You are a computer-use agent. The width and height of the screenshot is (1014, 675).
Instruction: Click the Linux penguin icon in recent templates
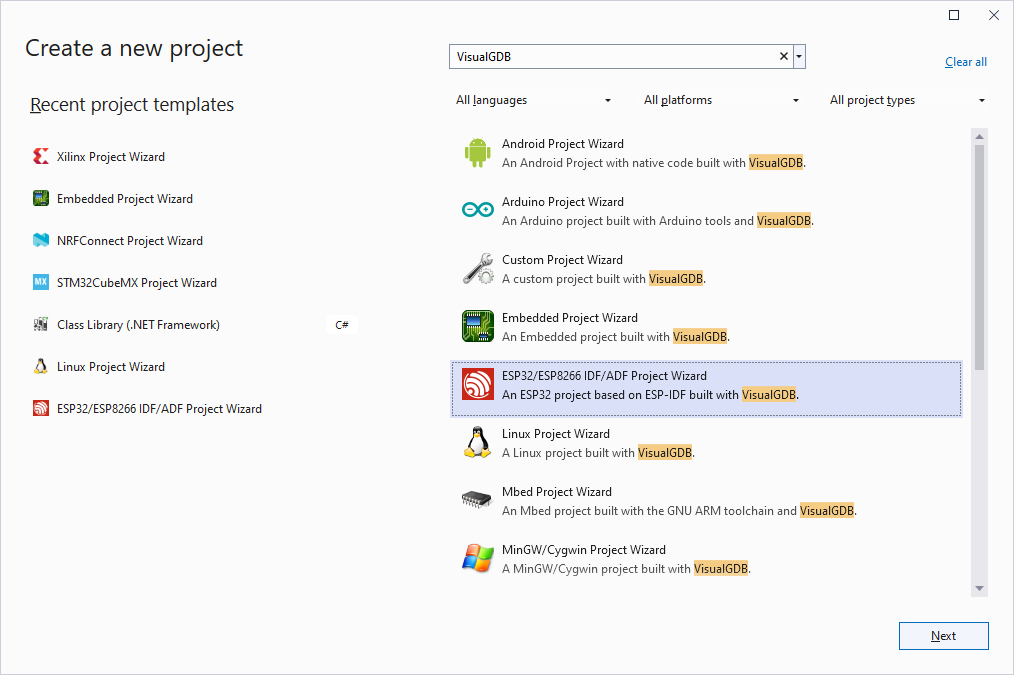41,367
